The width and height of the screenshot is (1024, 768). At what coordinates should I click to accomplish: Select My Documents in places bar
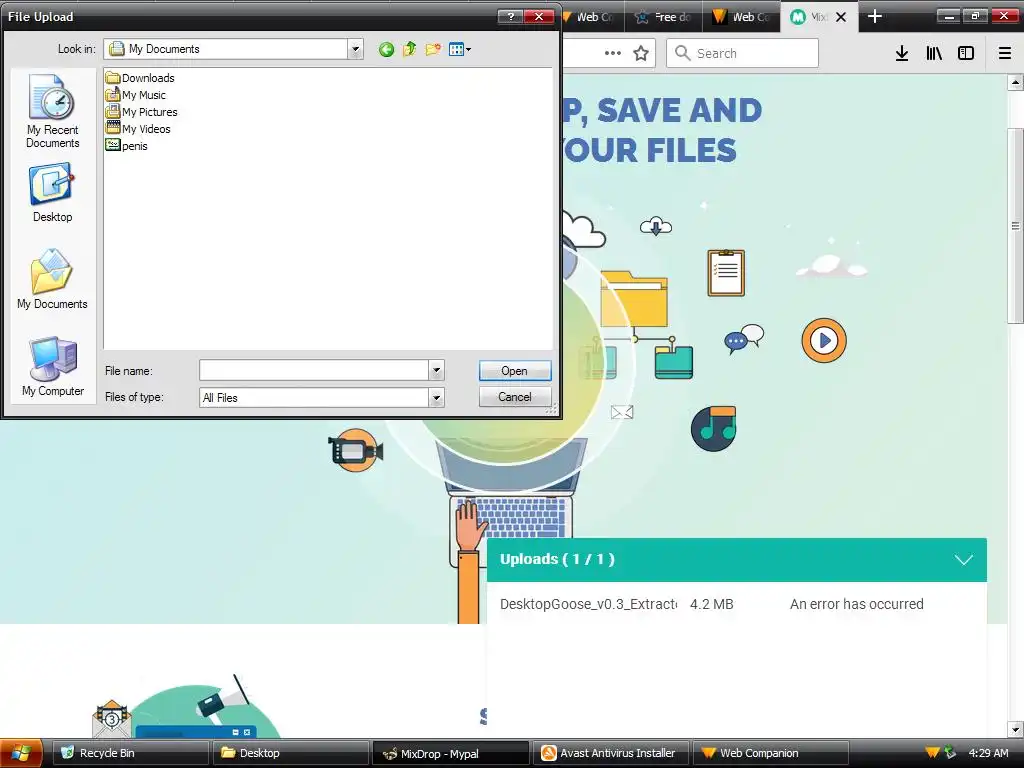[x=52, y=280]
